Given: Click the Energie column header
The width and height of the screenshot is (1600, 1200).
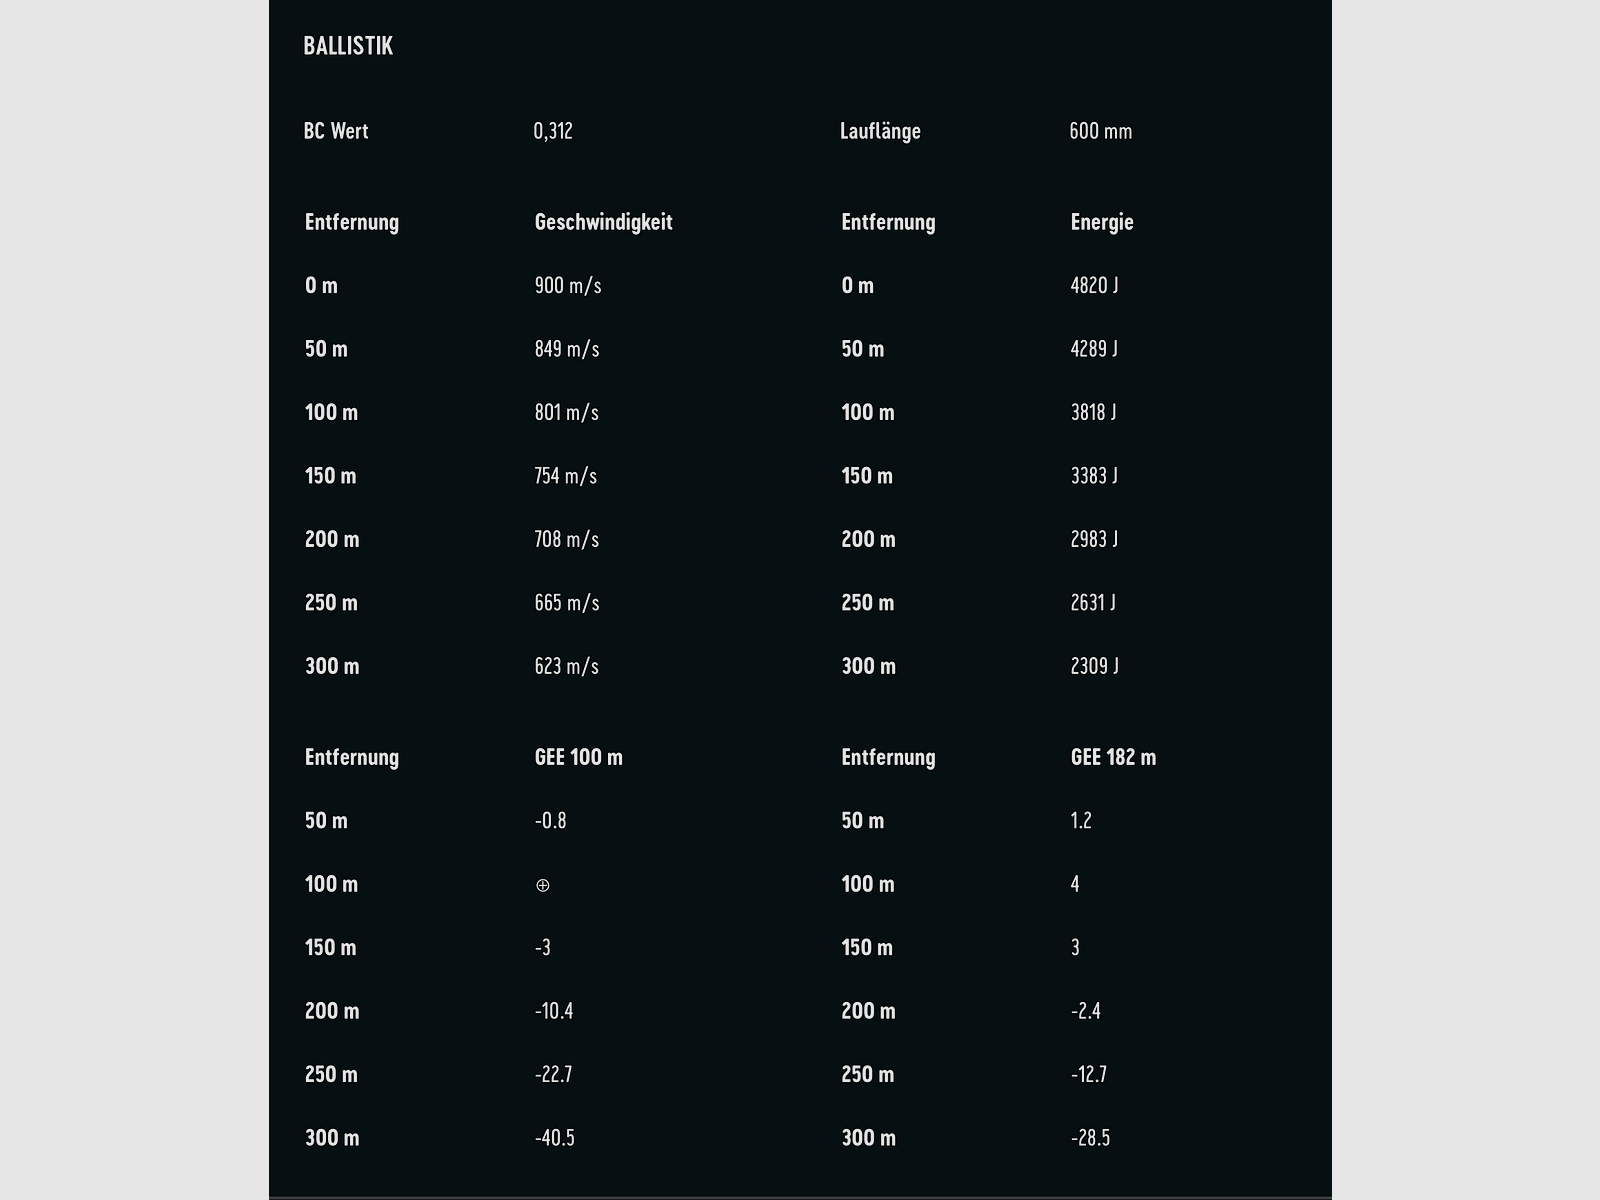Looking at the screenshot, I should 1101,222.
